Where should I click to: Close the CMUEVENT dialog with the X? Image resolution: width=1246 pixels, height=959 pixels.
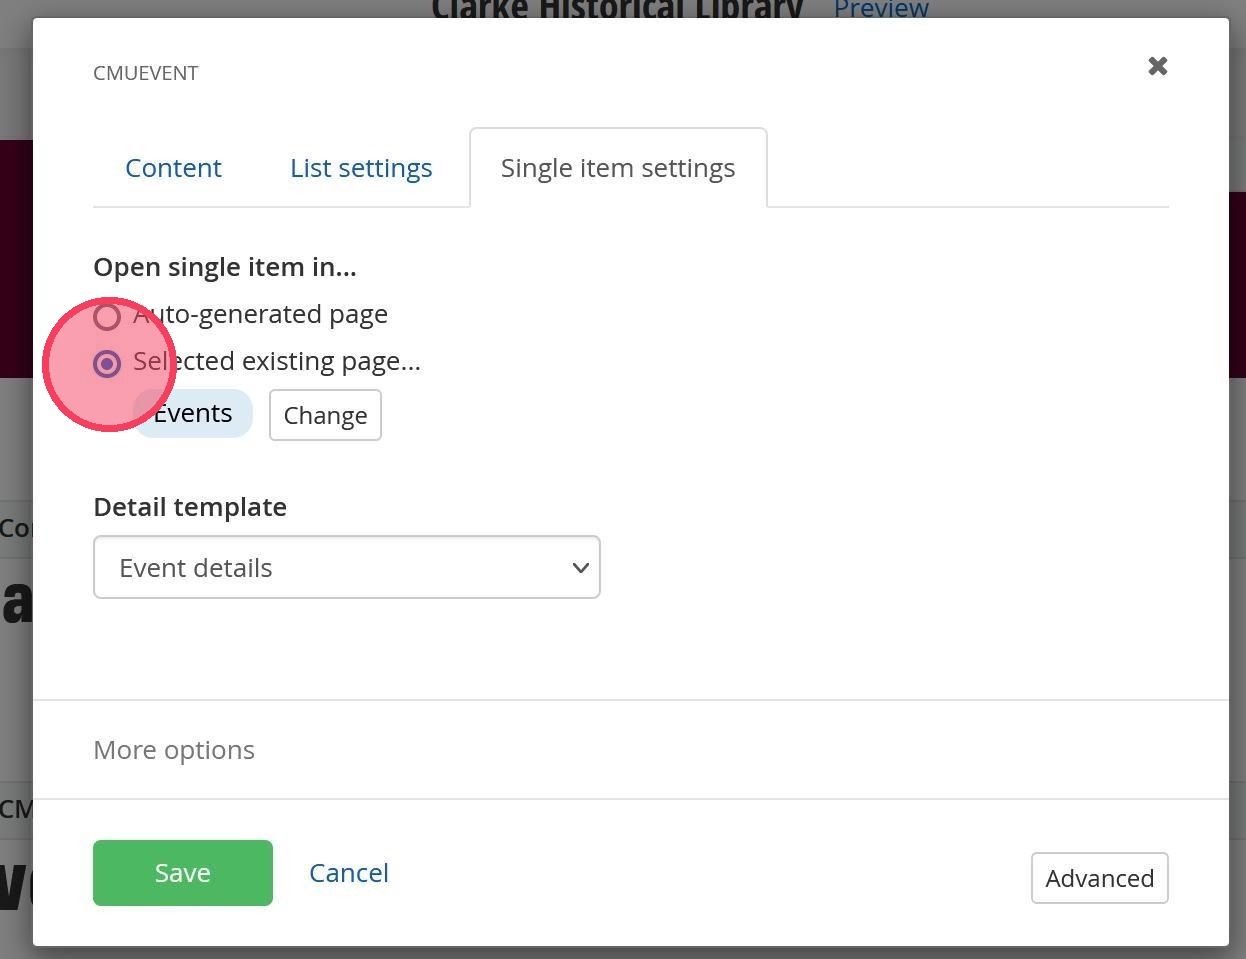click(x=1157, y=66)
